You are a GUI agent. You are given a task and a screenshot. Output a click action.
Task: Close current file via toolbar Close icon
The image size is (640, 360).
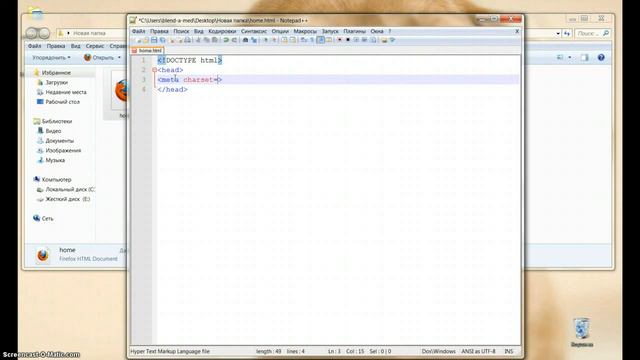pyautogui.click(x=172, y=40)
